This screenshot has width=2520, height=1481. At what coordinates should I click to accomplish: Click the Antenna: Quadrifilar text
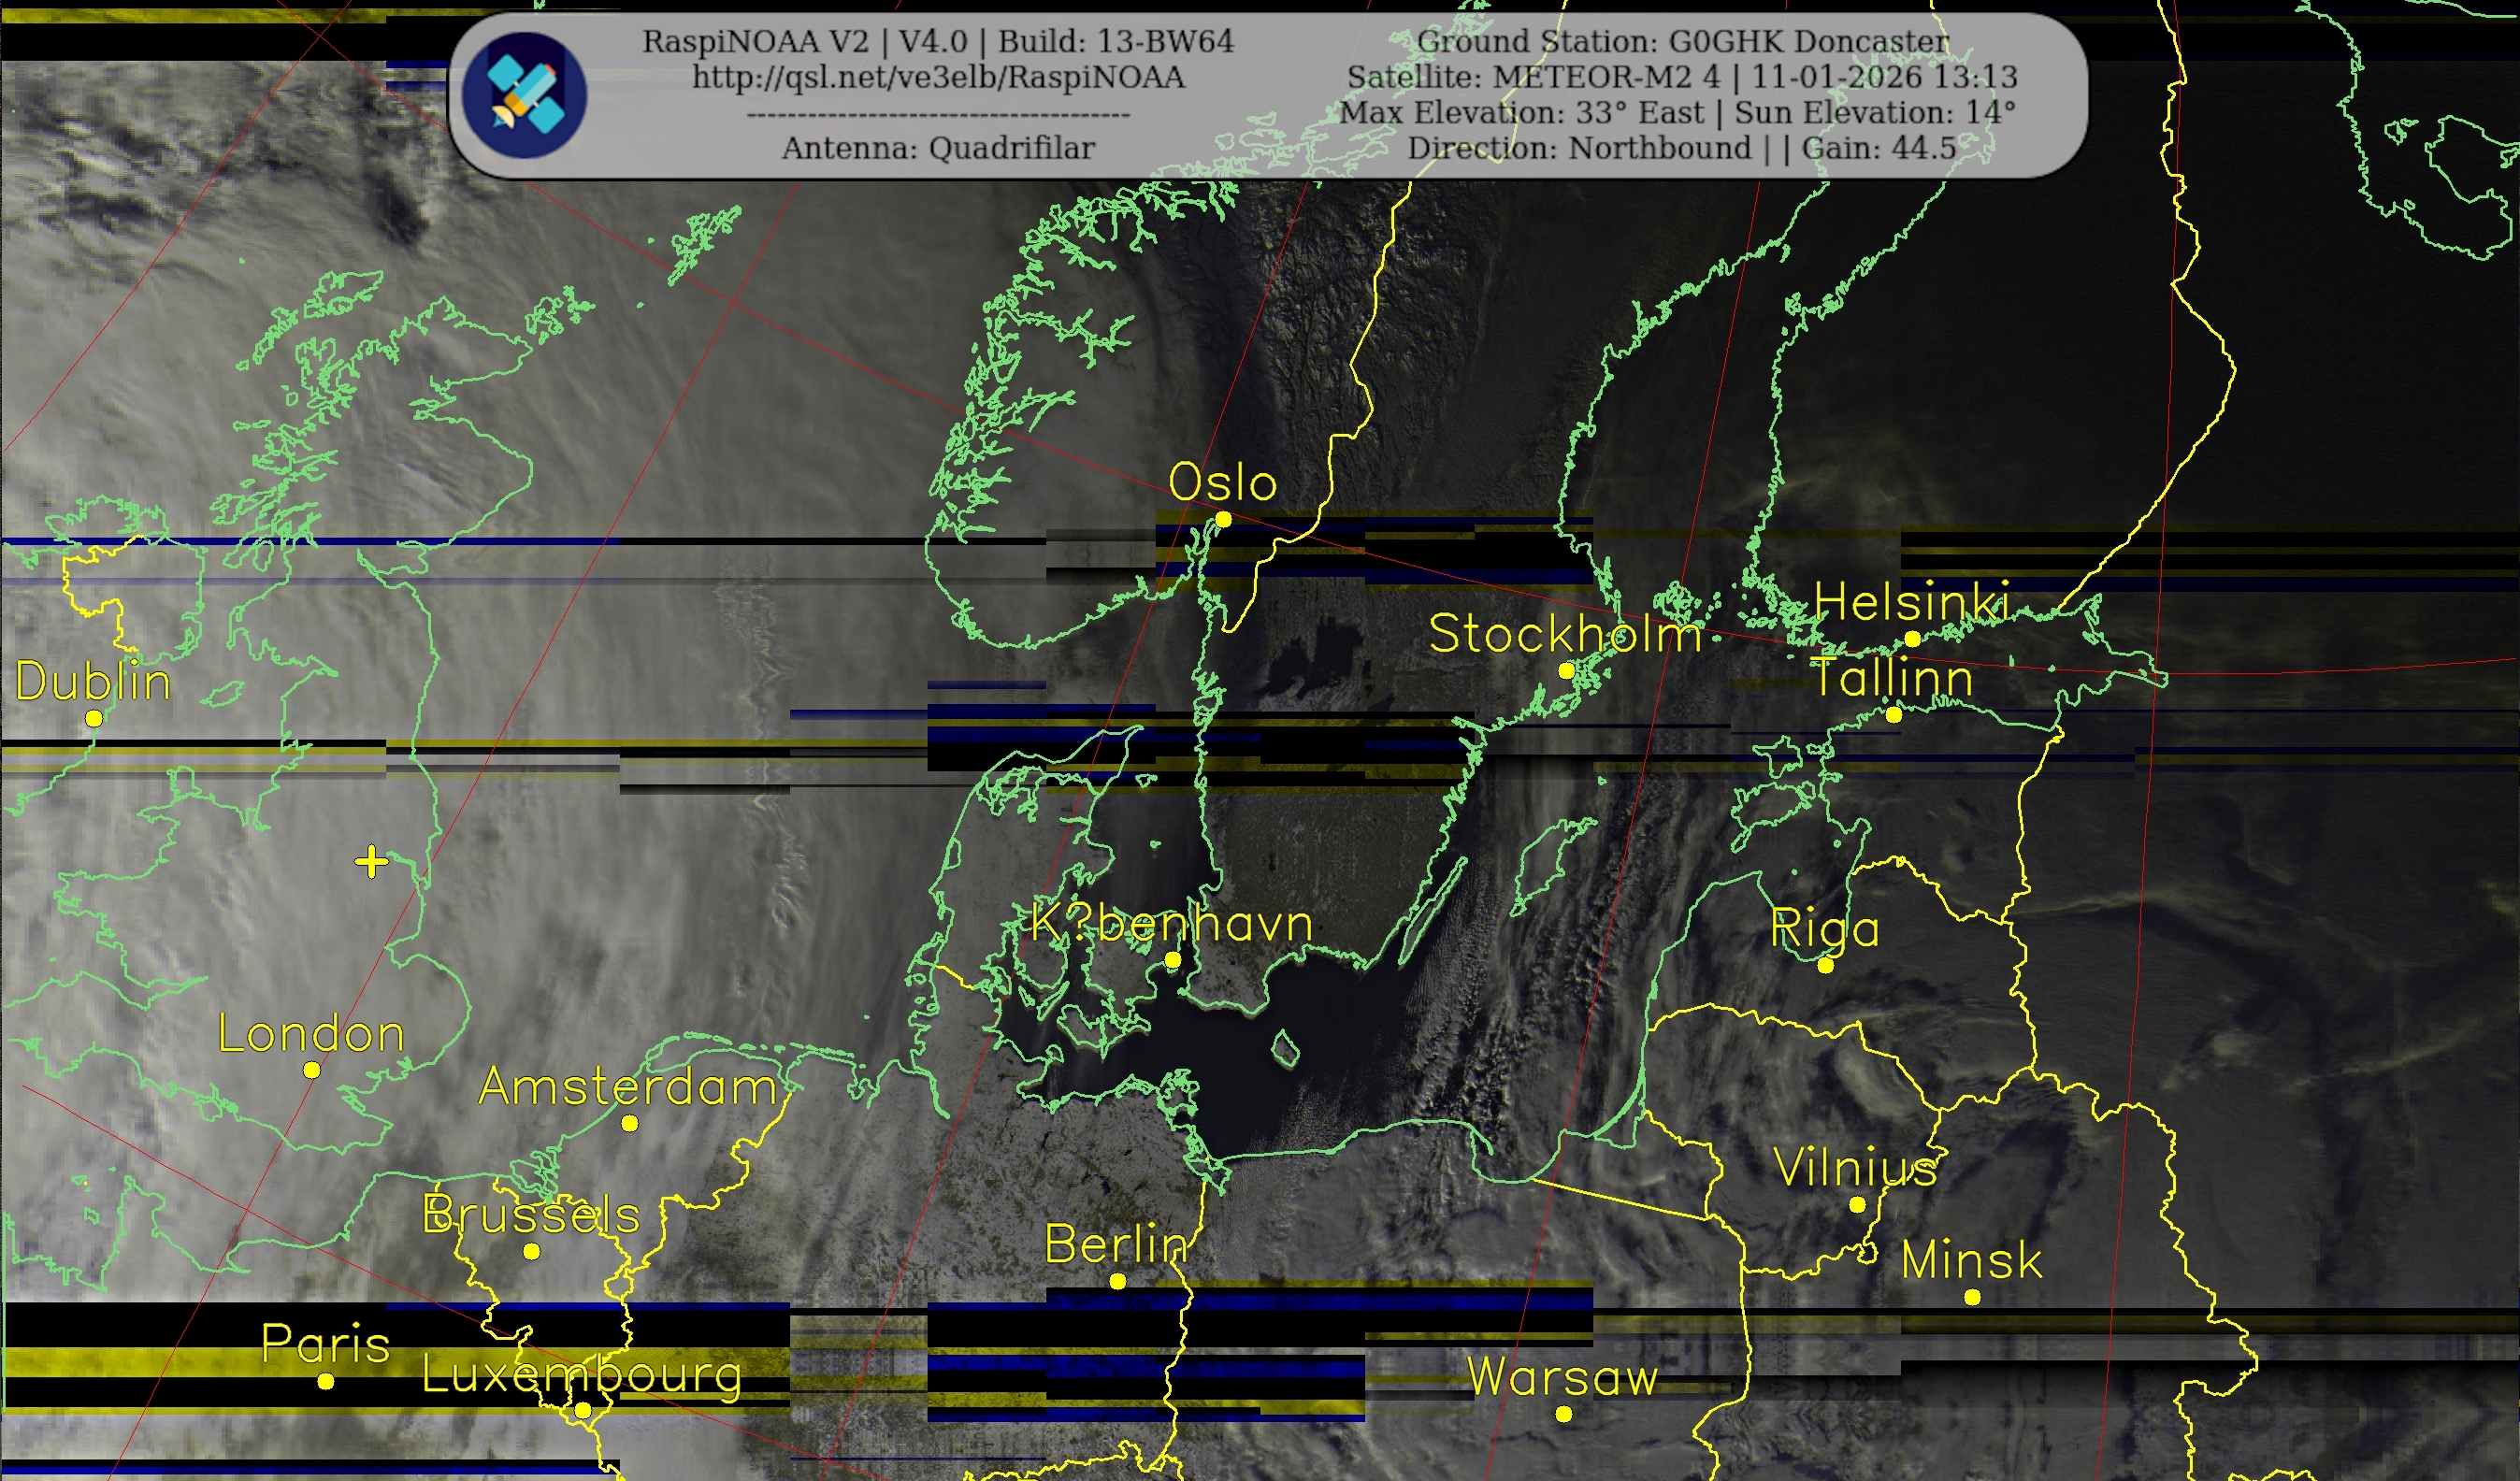[938, 148]
